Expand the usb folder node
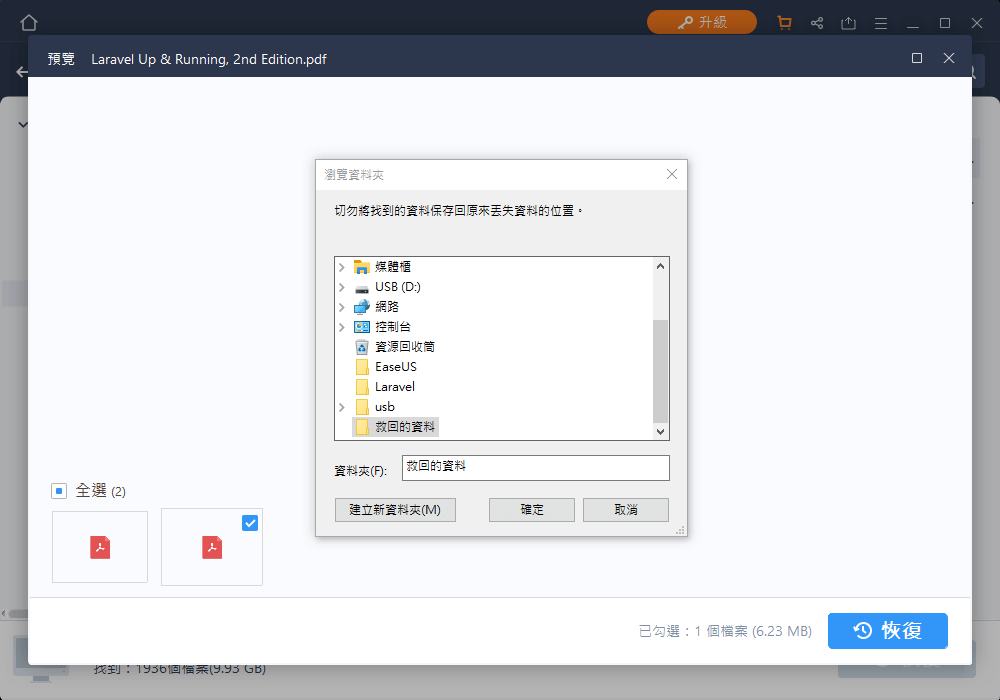 343,407
